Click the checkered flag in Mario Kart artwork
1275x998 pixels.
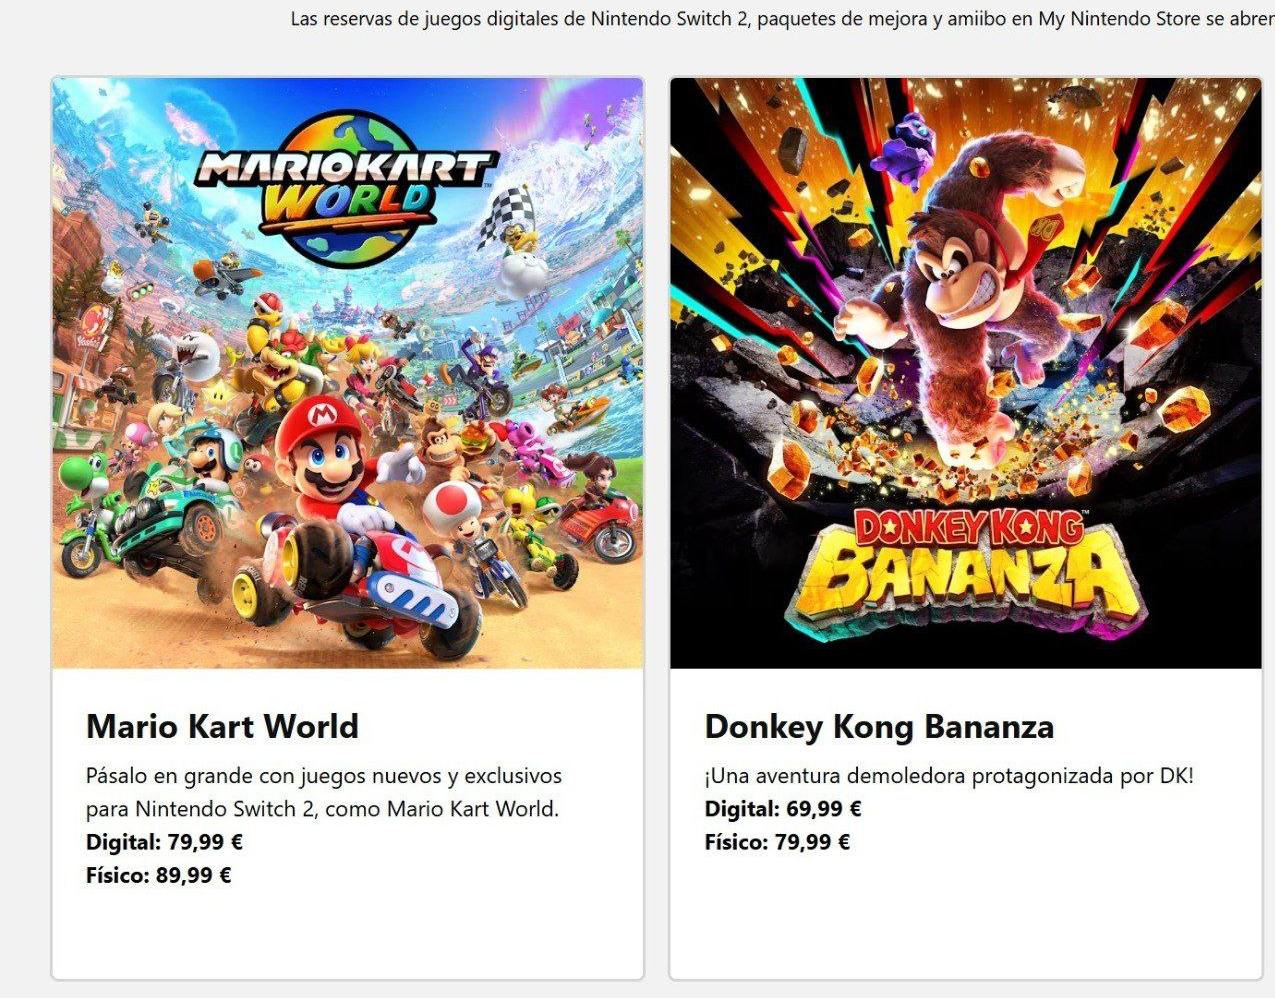503,214
